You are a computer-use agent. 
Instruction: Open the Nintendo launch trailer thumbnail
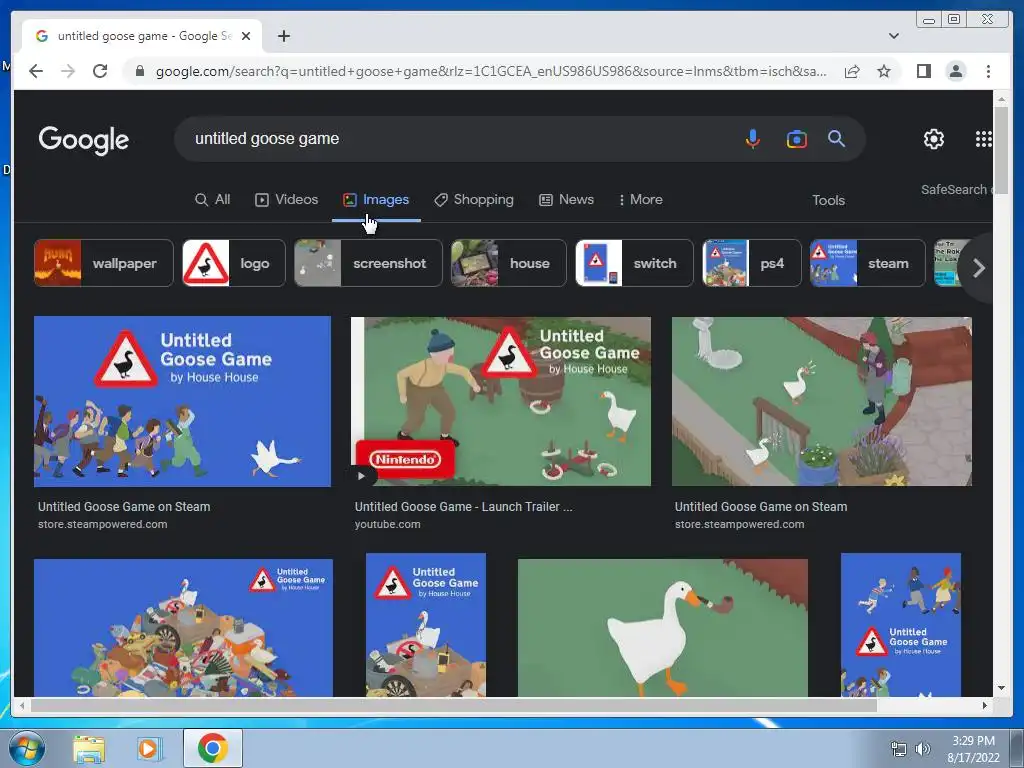point(501,402)
